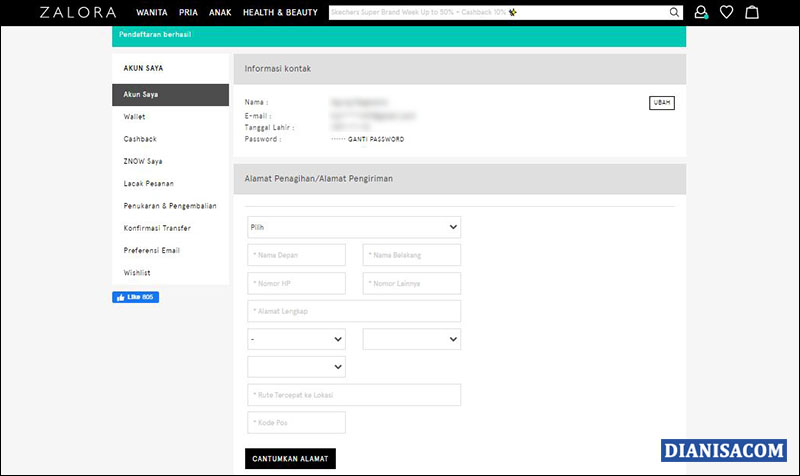
Task: Open the user account icon
Action: click(701, 13)
